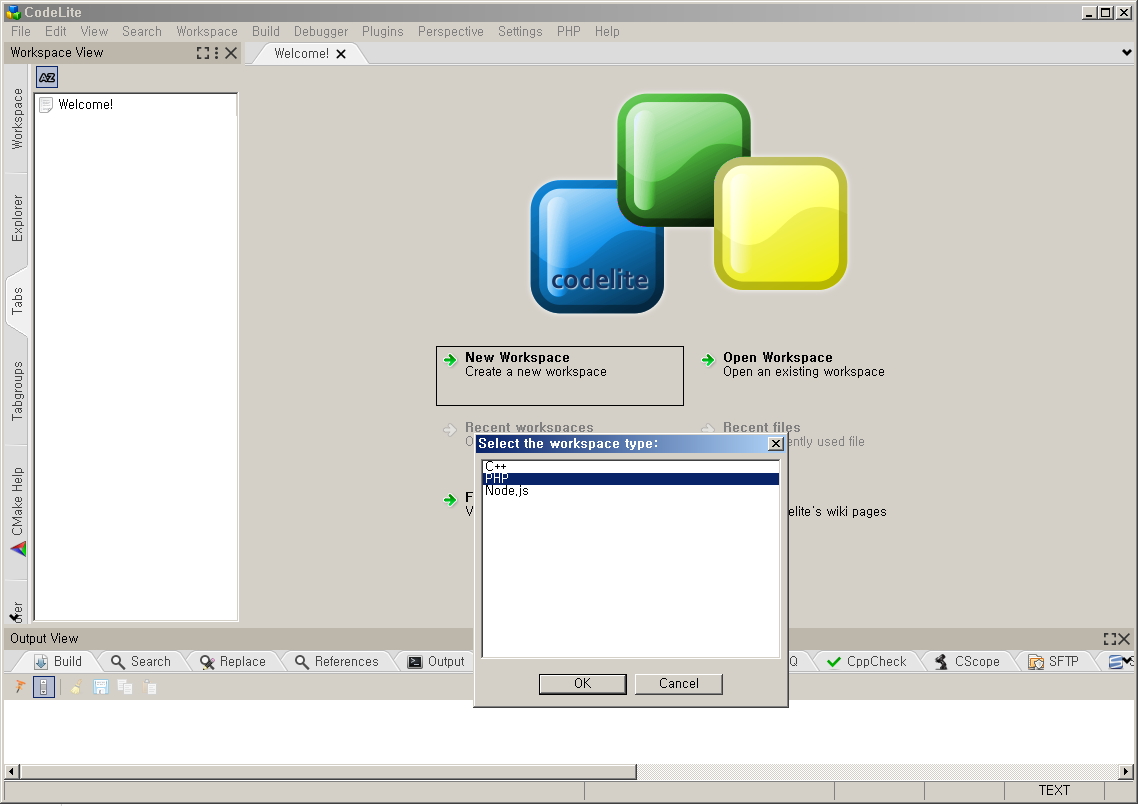The height and width of the screenshot is (806, 1138).
Task: Click the build toolbar pin/repeat icon
Action: pos(20,686)
